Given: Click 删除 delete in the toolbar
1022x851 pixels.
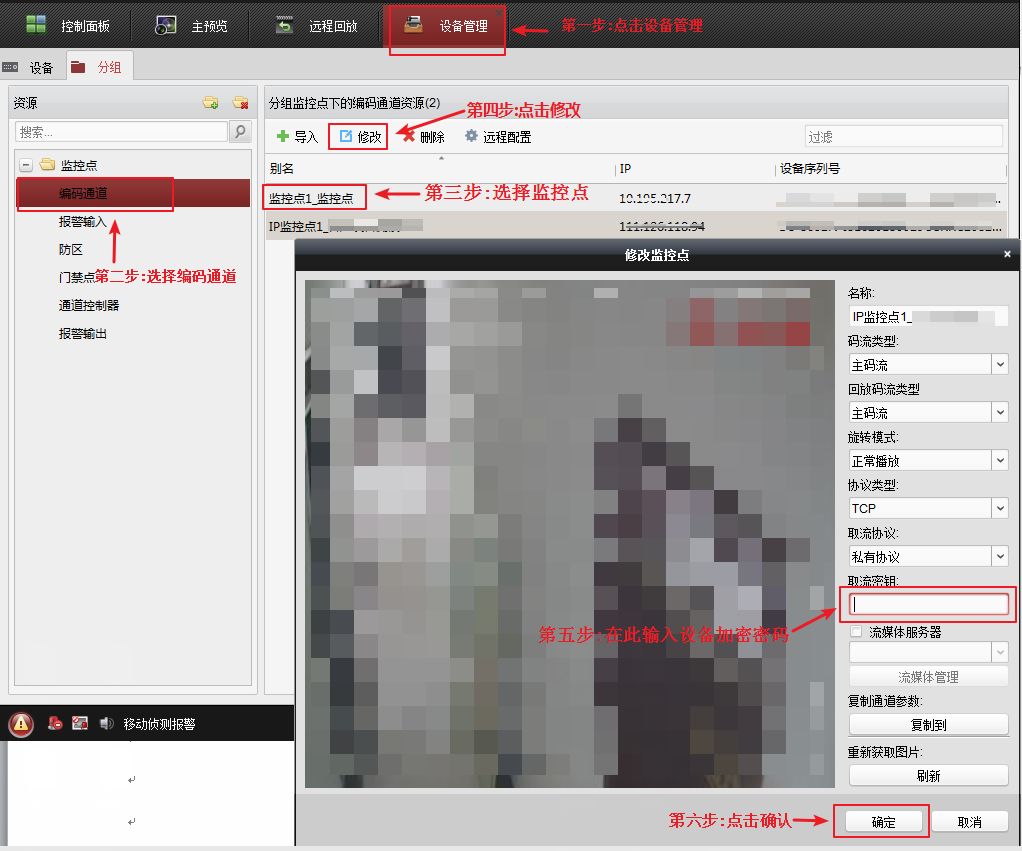Looking at the screenshot, I should (x=423, y=137).
